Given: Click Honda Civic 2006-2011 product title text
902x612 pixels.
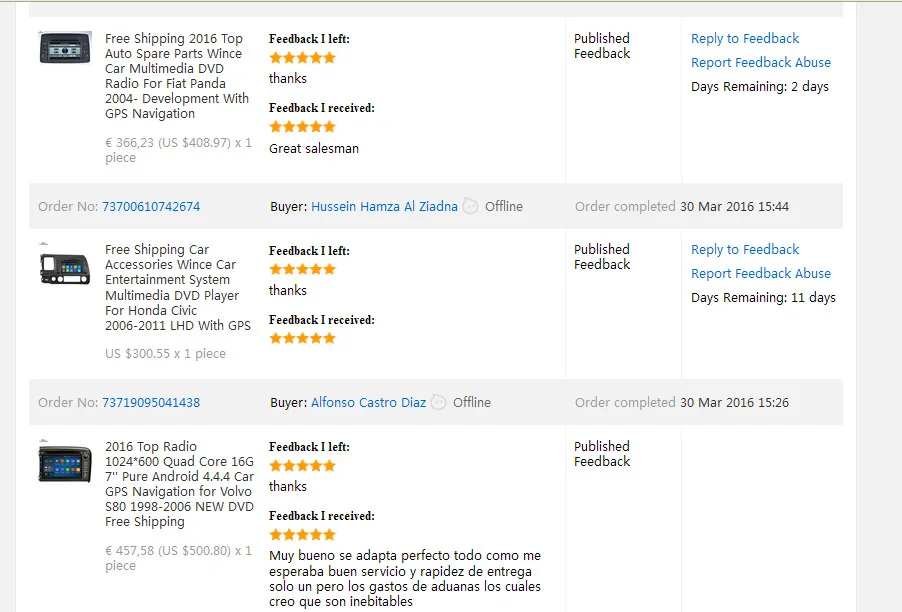Looking at the screenshot, I should [x=177, y=287].
